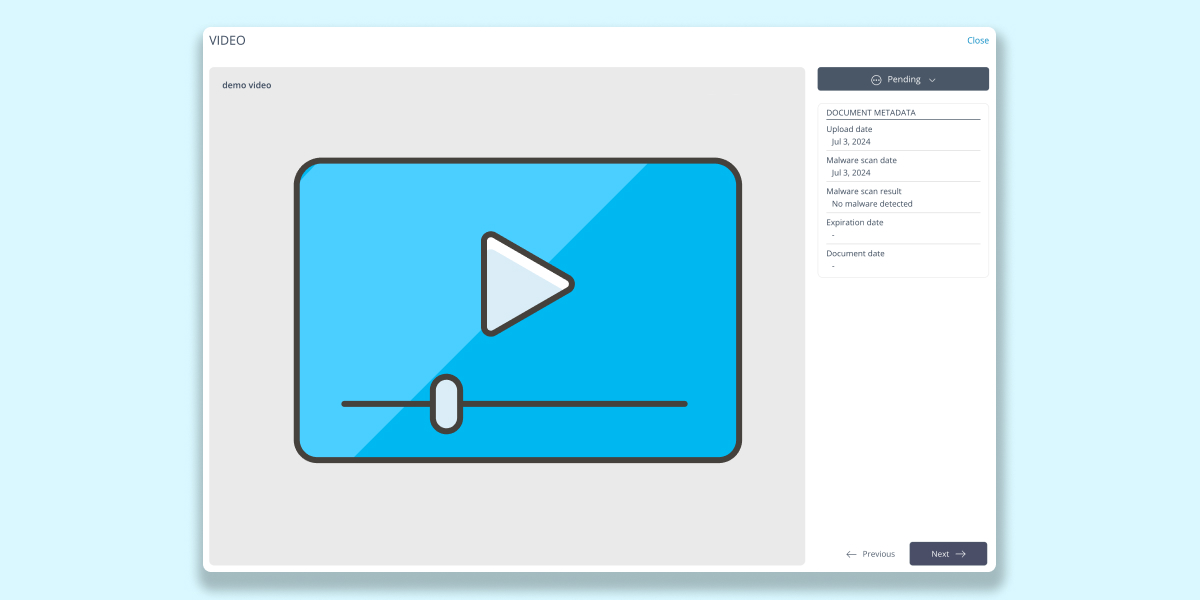Click the left arrow icon beside Previous

pyautogui.click(x=851, y=554)
